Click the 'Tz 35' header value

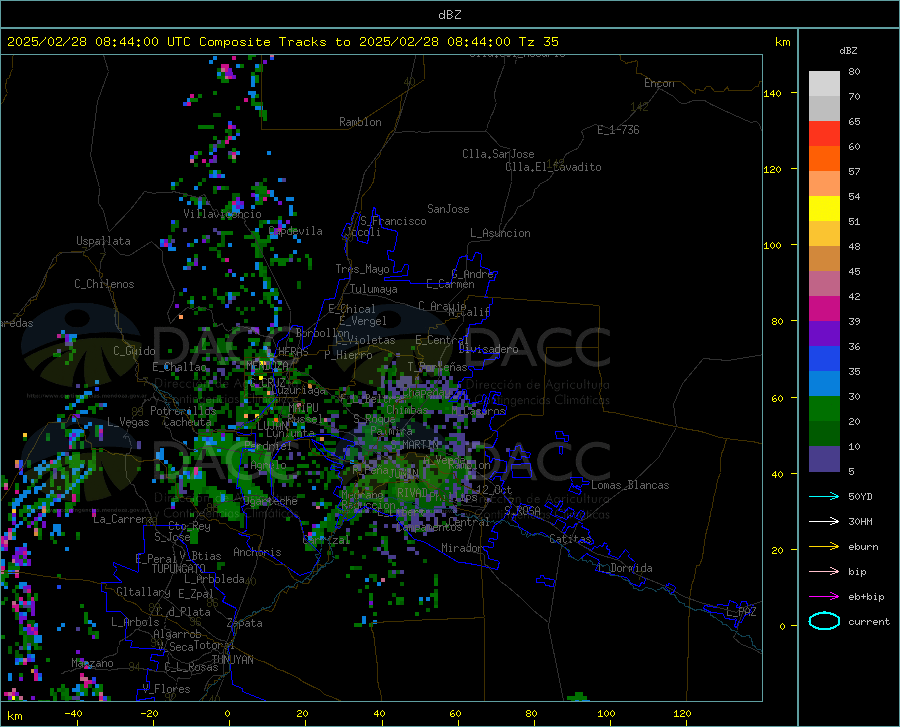coord(539,42)
